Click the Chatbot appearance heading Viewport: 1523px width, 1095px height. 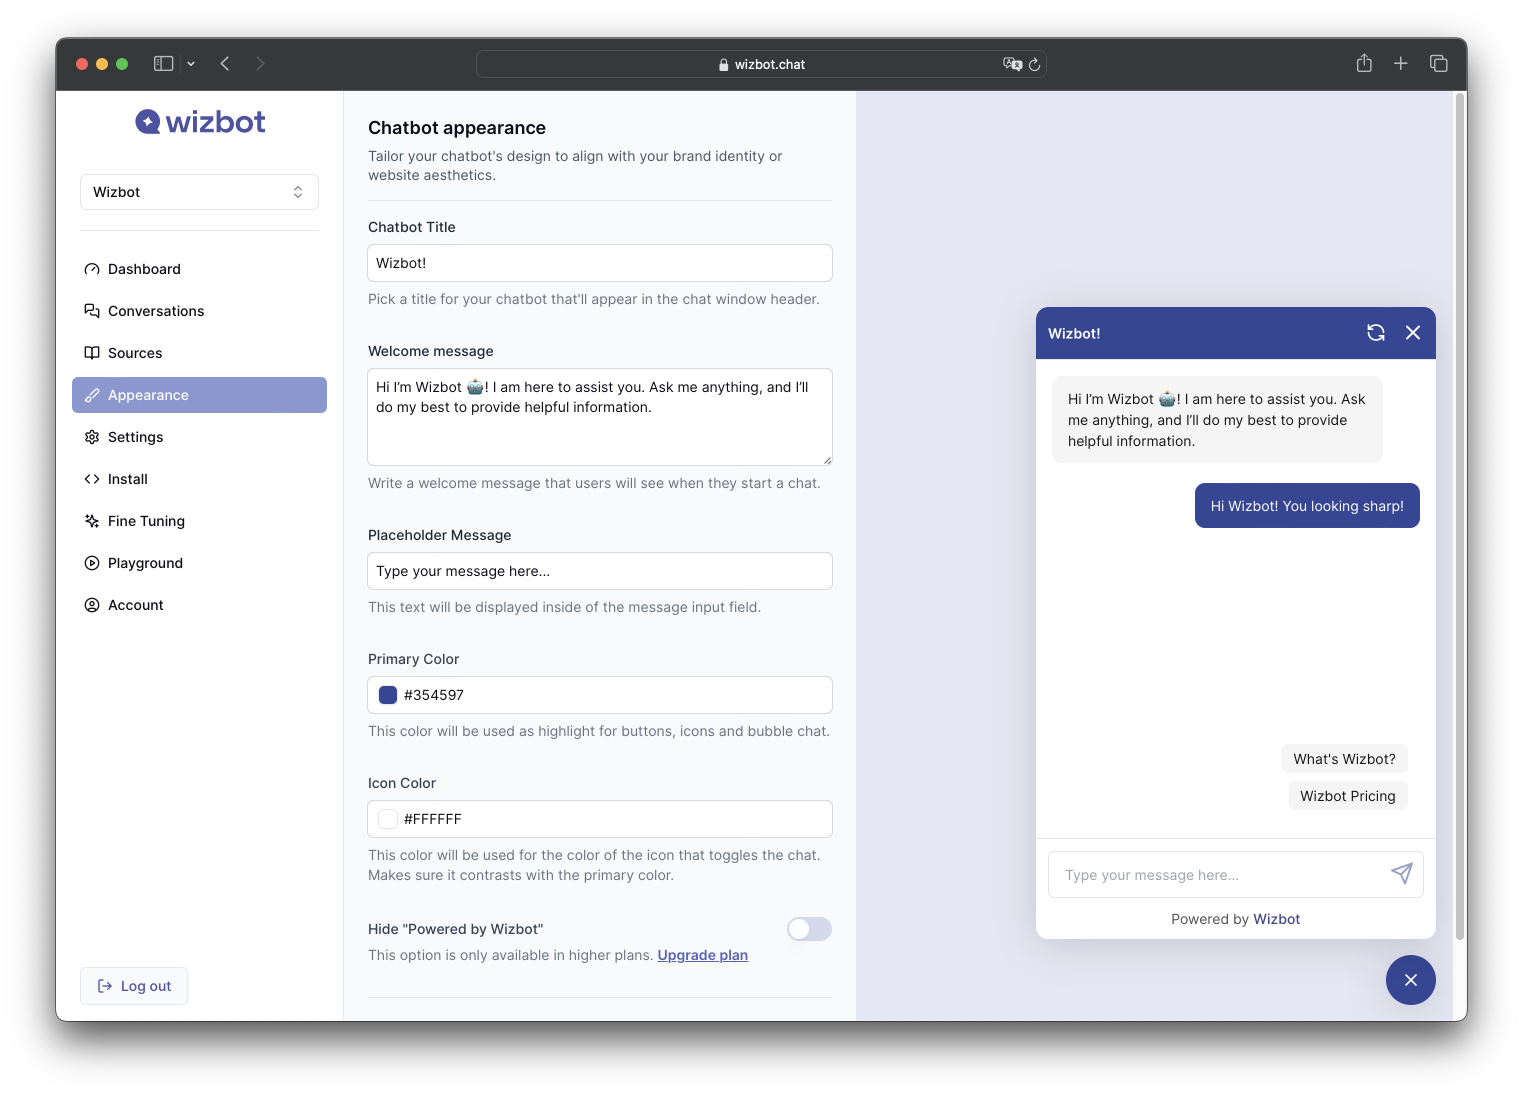pyautogui.click(x=457, y=128)
